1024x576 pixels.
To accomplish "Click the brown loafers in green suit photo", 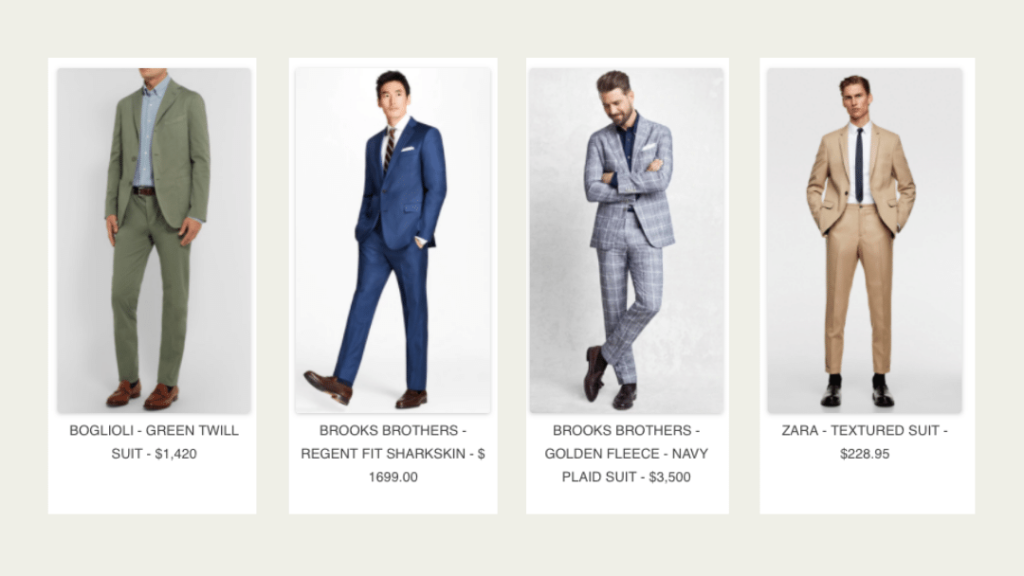I will tap(143, 394).
